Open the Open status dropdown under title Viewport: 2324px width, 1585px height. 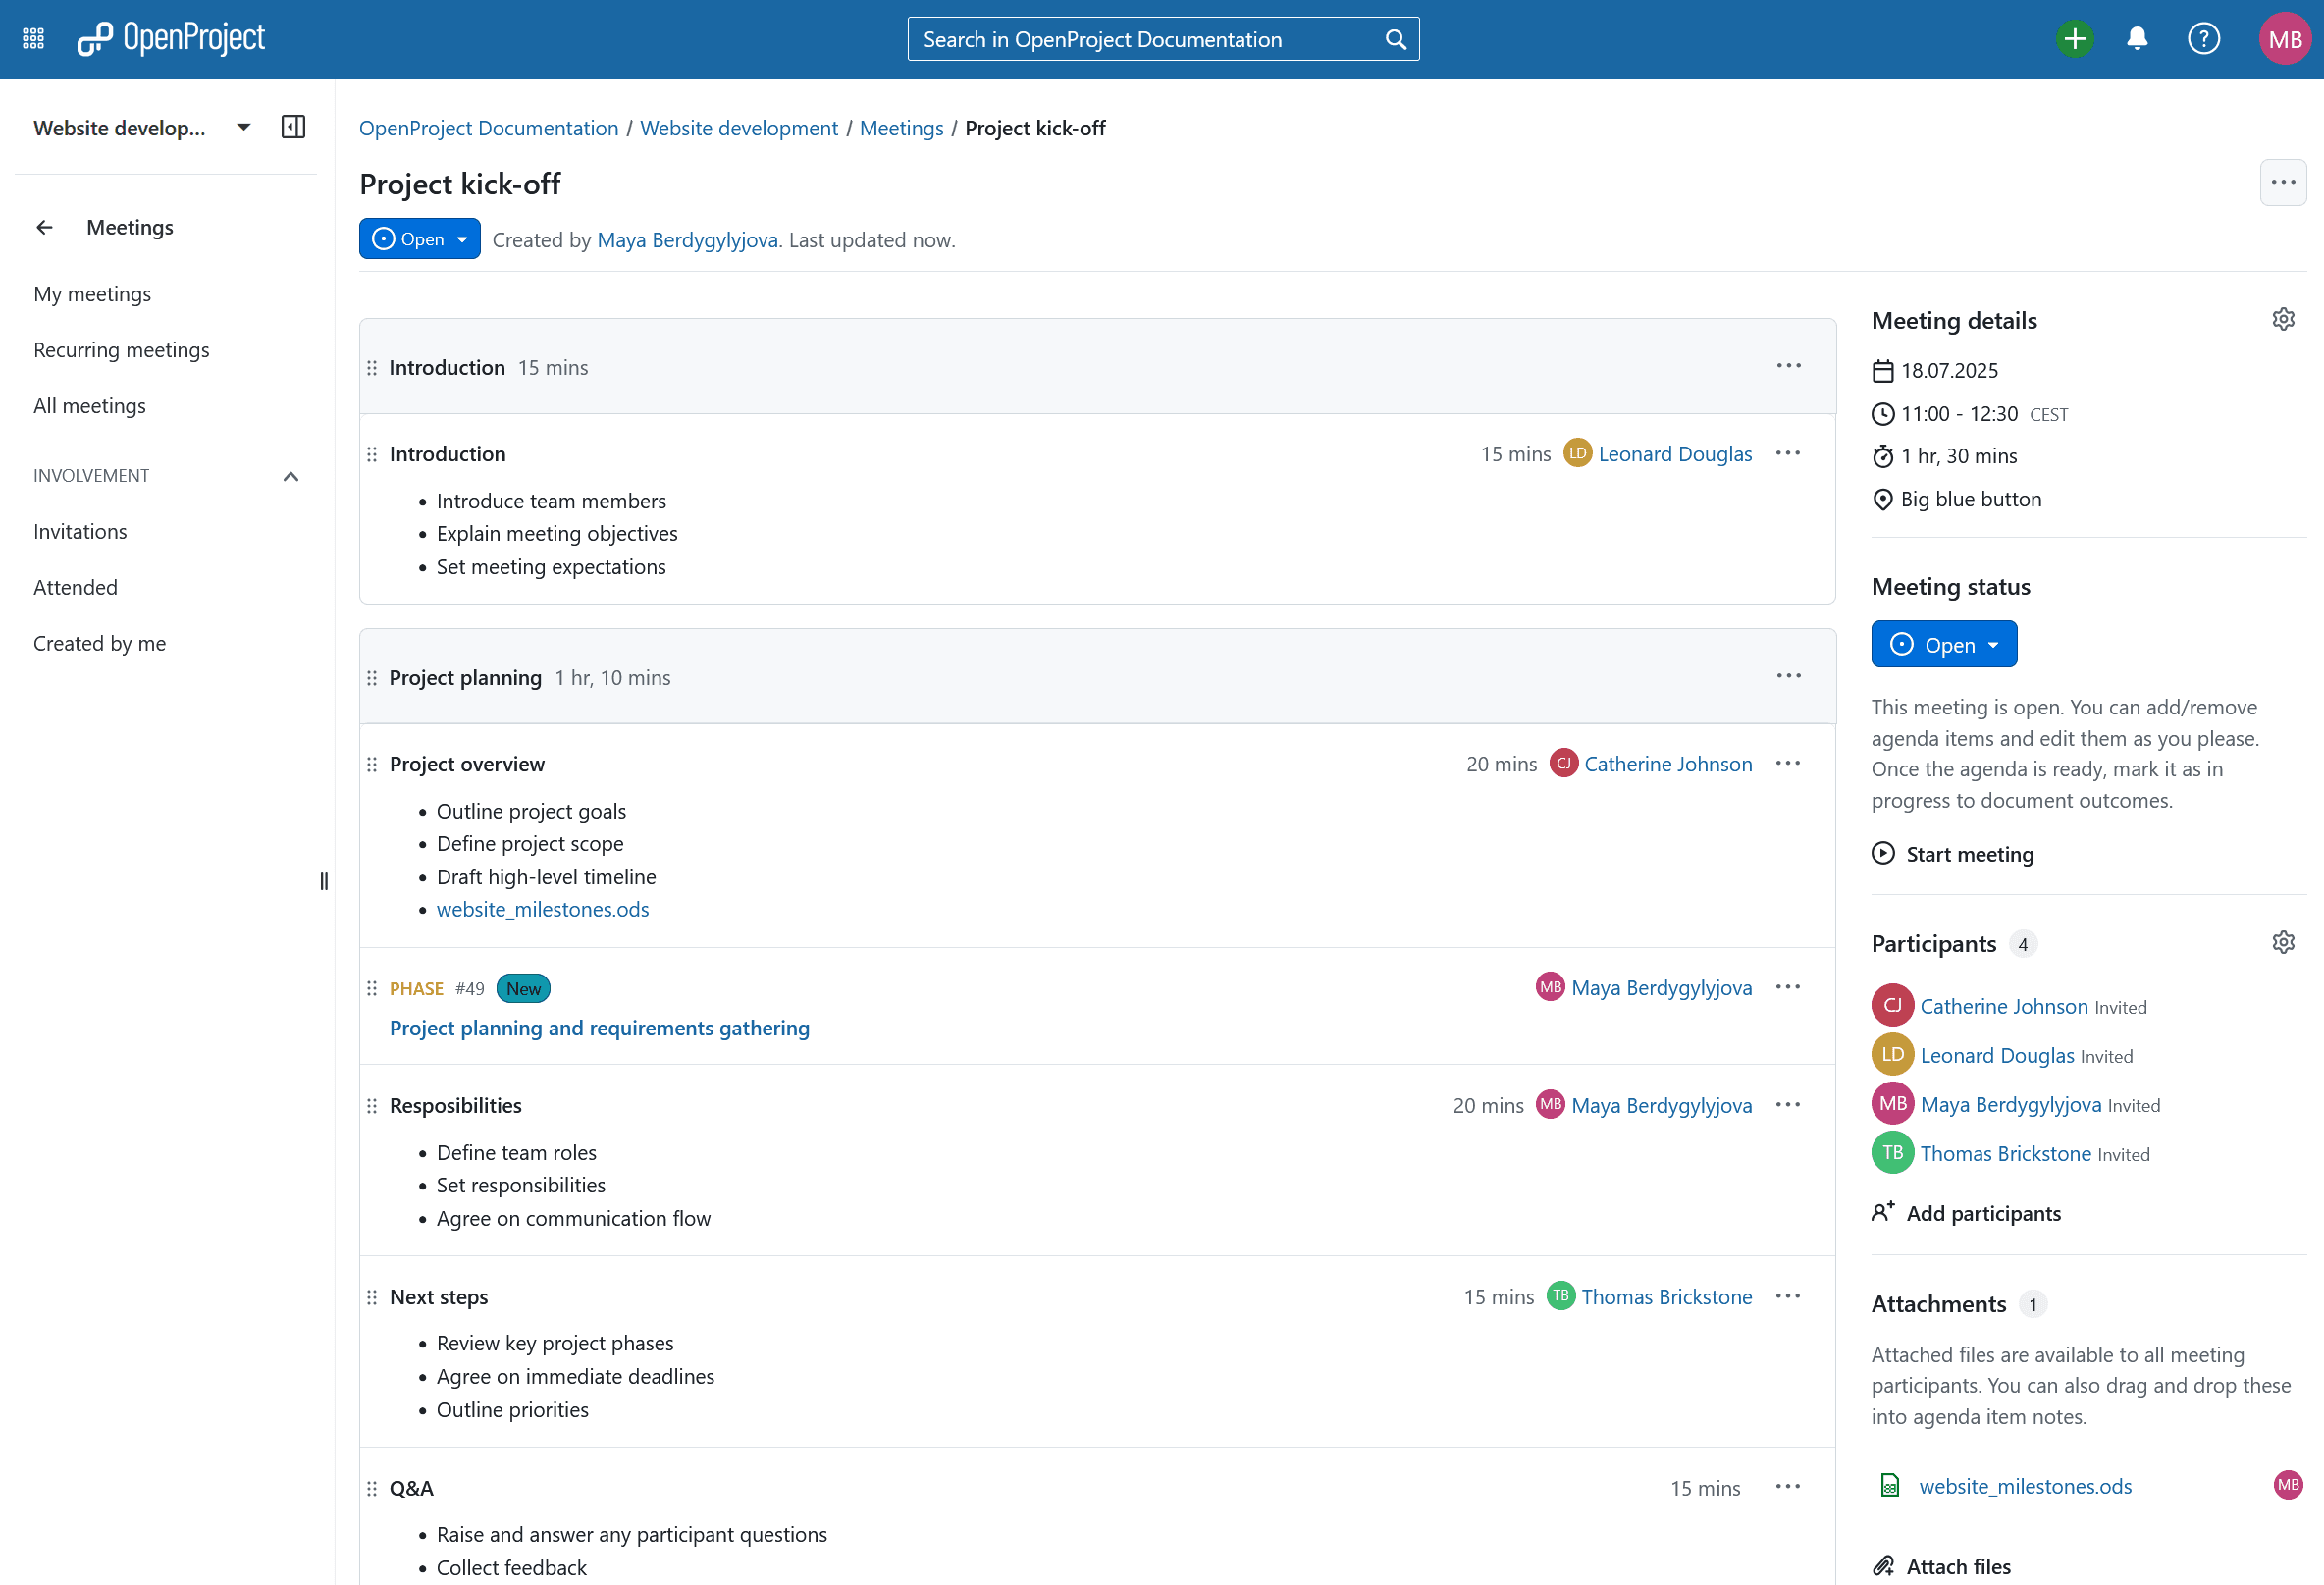click(x=419, y=239)
